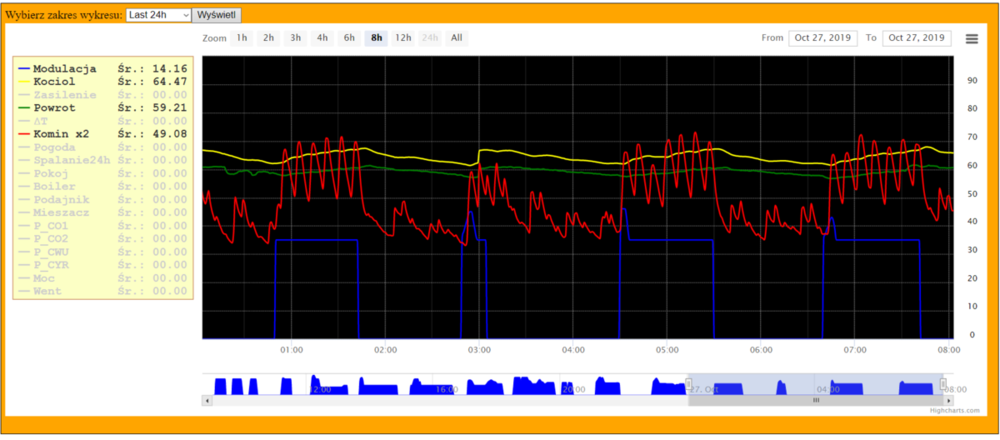The width and height of the screenshot is (1000, 440).
Task: Show the Boiler series
Action: point(54,185)
